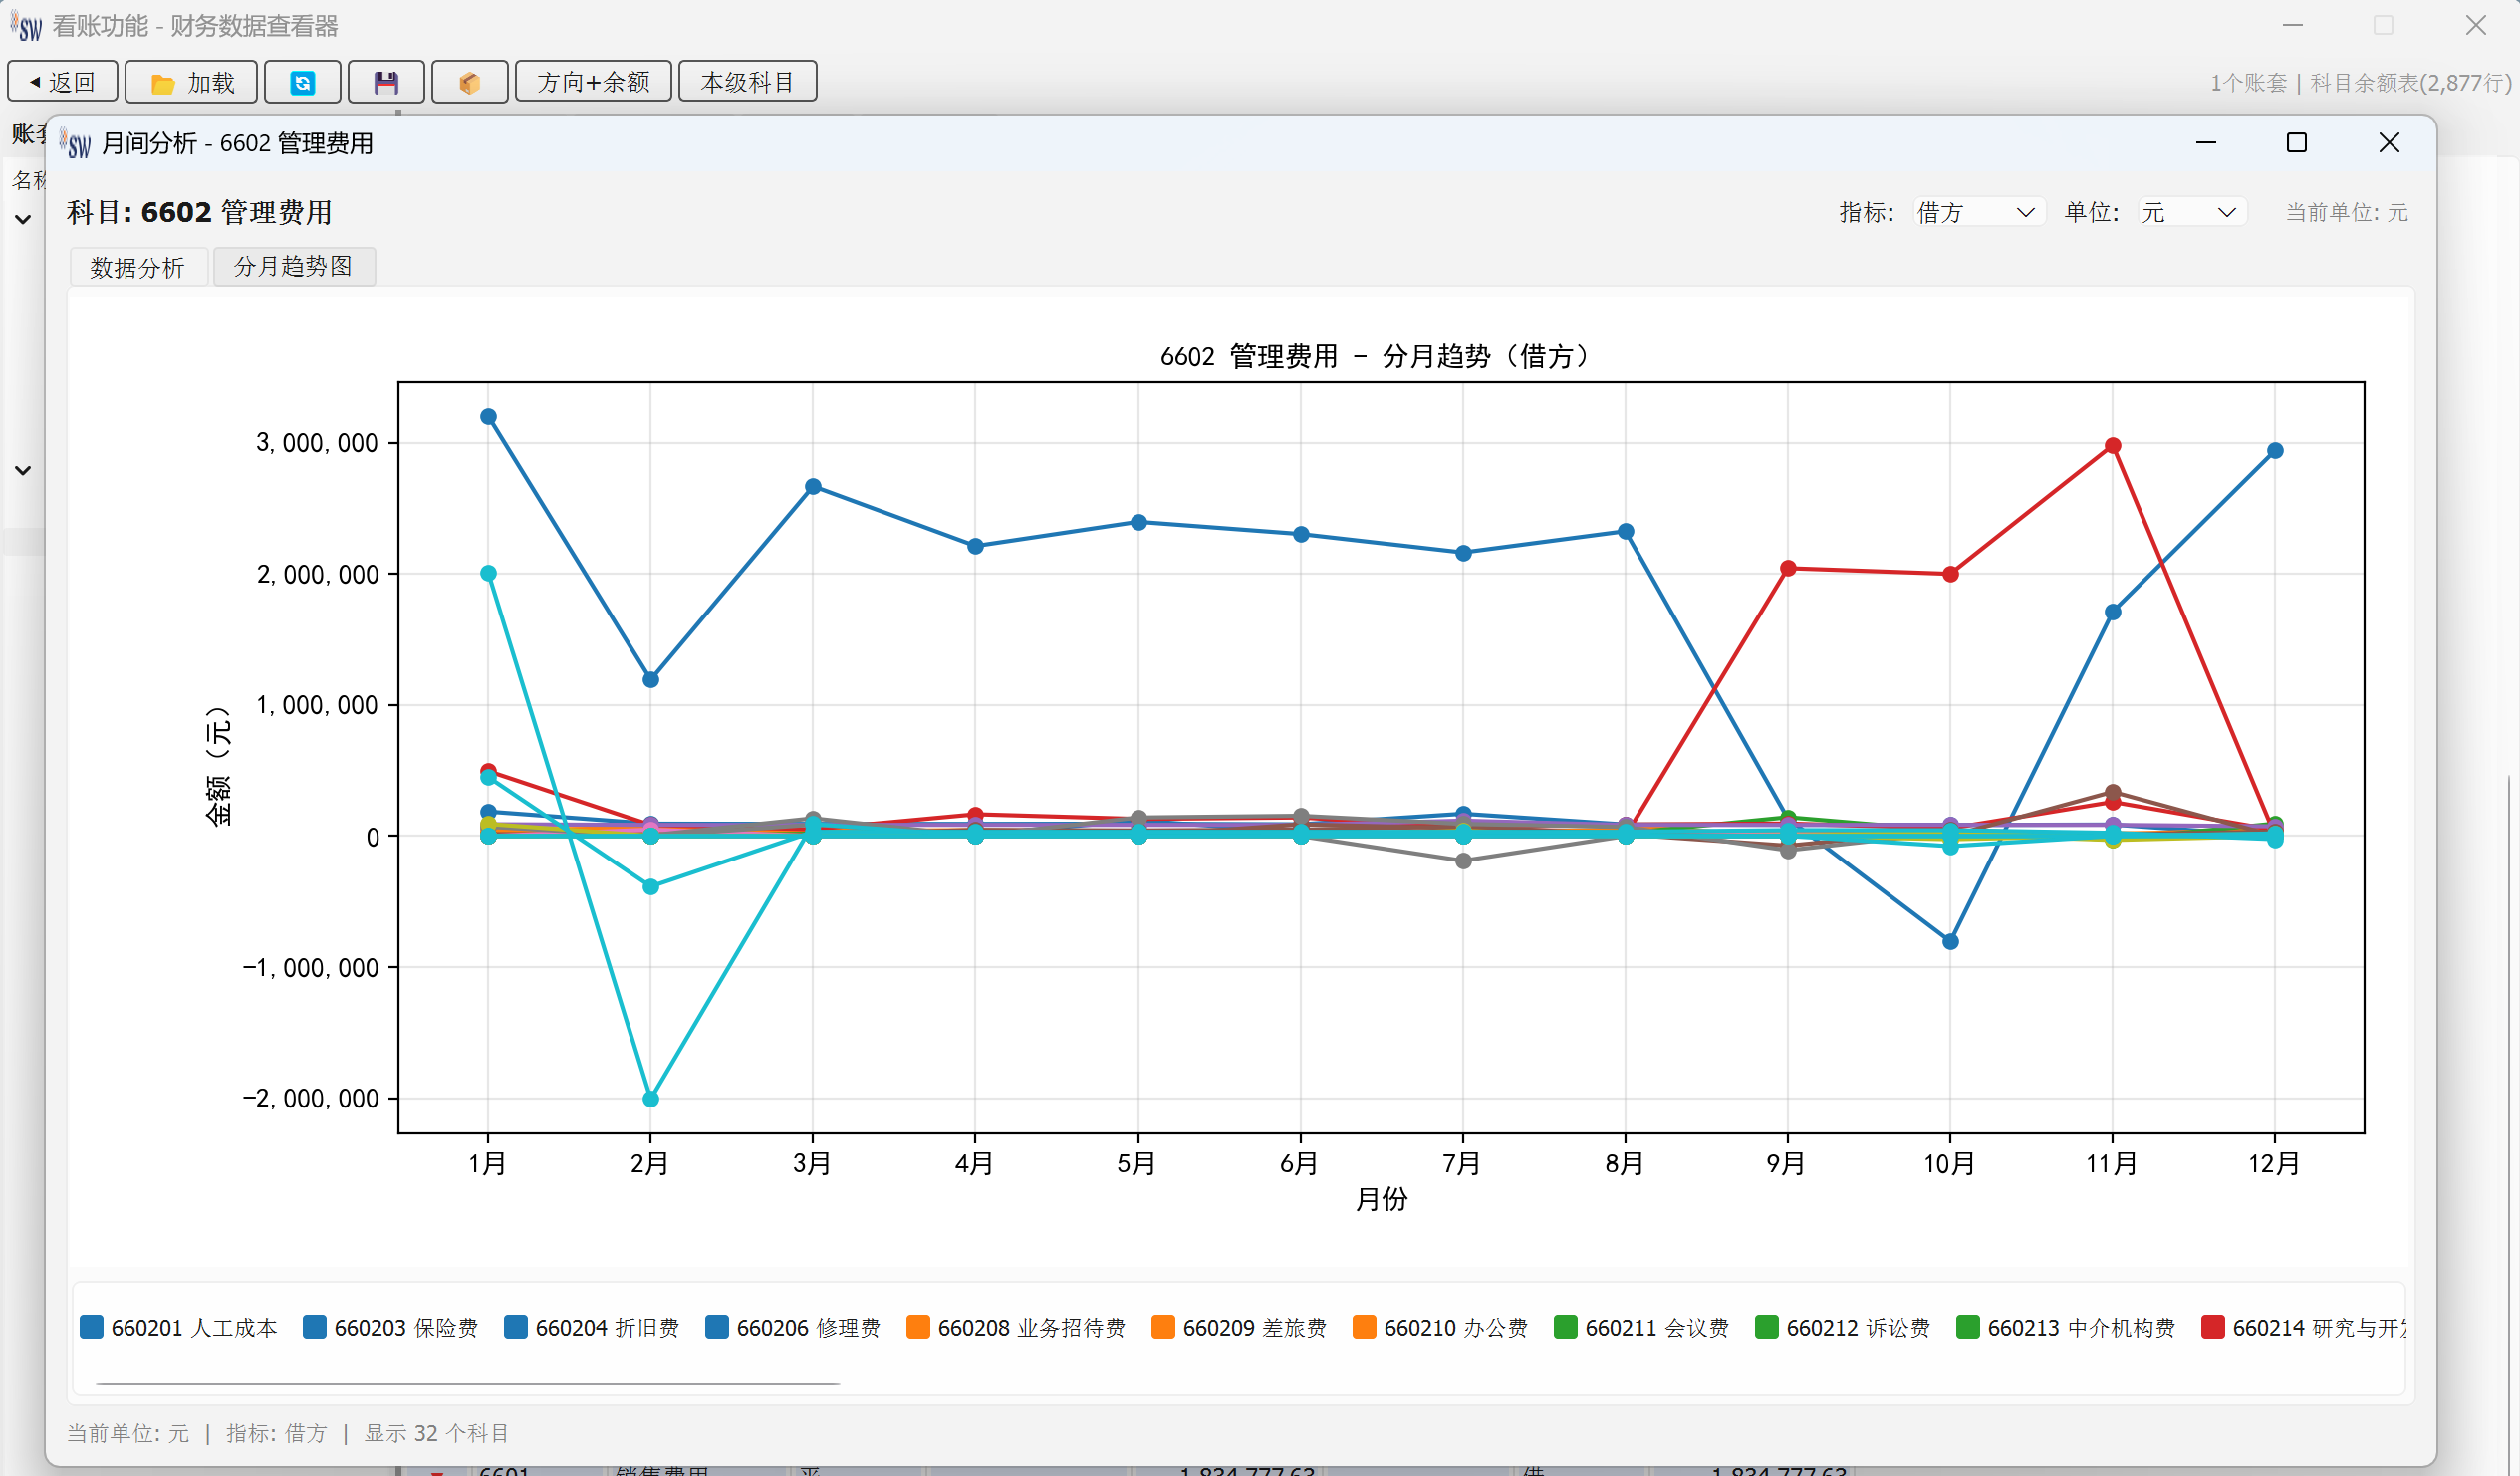
Task: Switch to the 数据分析 tab
Action: 138,267
